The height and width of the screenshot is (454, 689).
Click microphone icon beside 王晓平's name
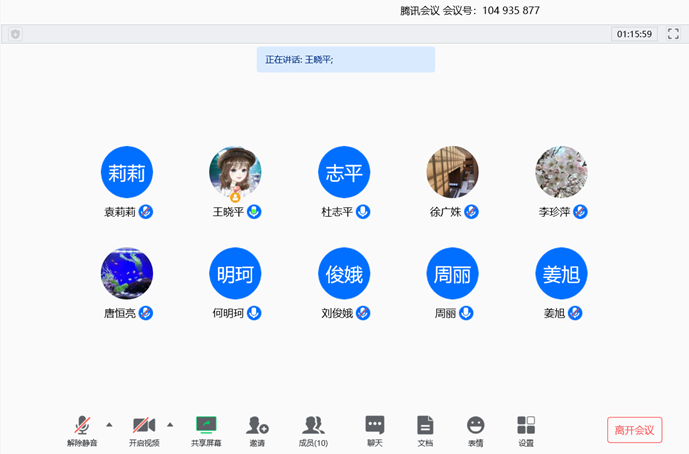[255, 212]
